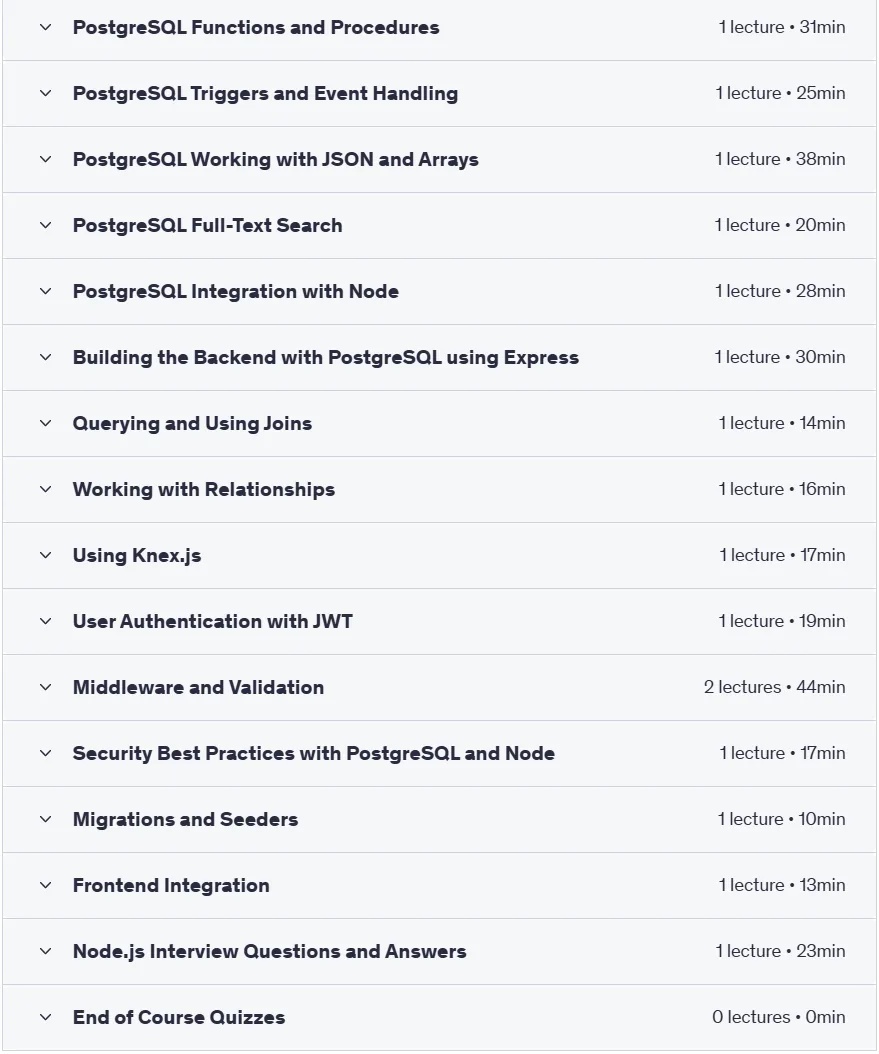Select Frontend Integration section title
The width and height of the screenshot is (879, 1054).
pos(171,885)
